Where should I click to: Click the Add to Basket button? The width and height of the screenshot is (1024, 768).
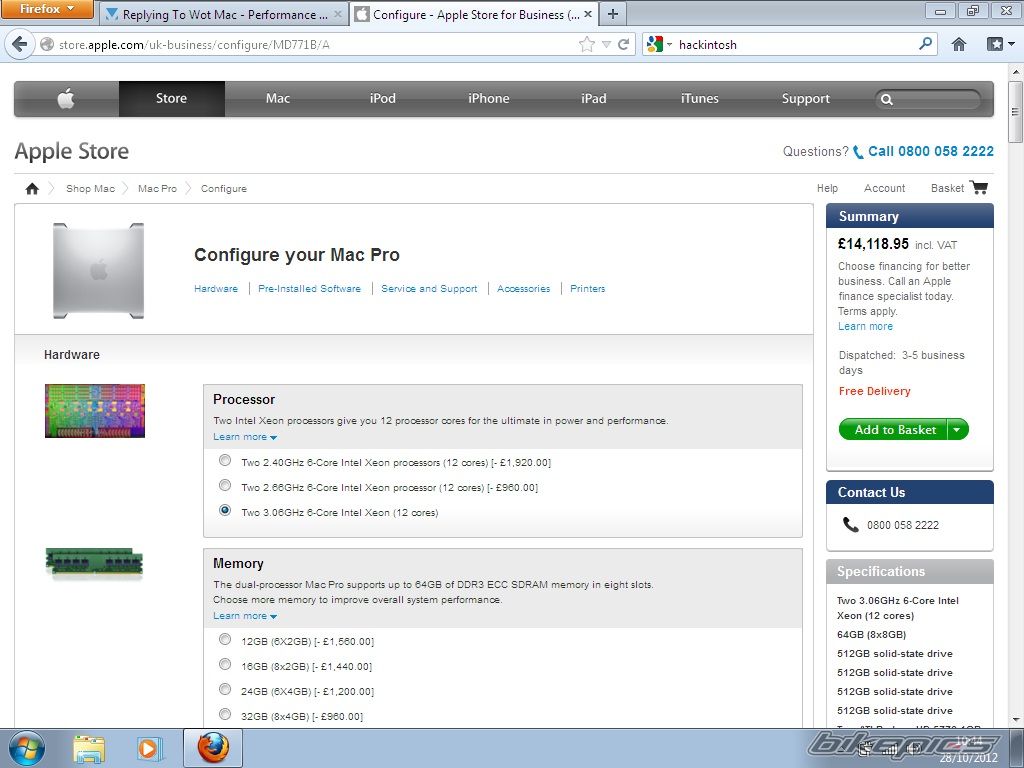pos(894,430)
